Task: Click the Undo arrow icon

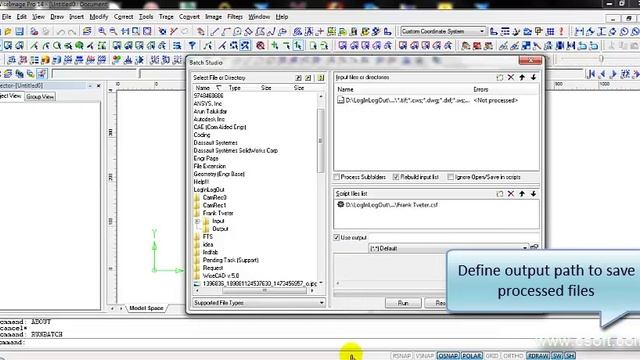Action: coord(60,31)
